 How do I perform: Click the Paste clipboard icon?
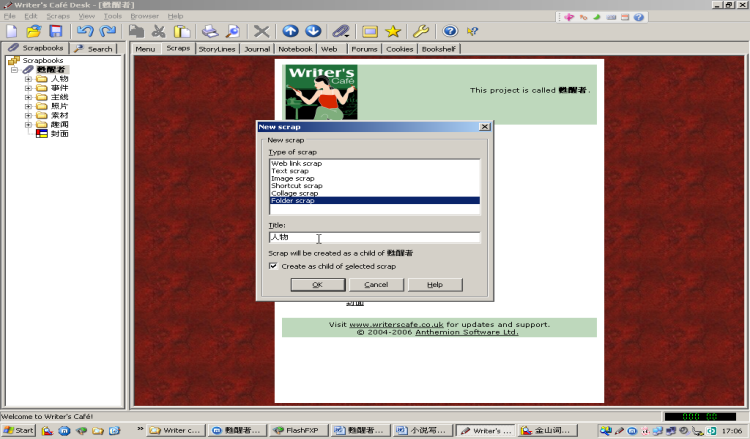tap(182, 32)
